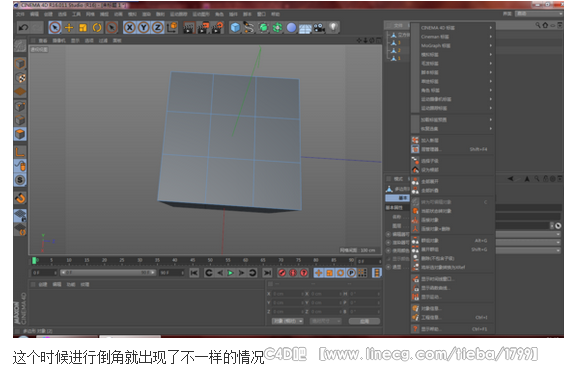Add a Light bulb object
564x371 pixels.
[x=333, y=27]
